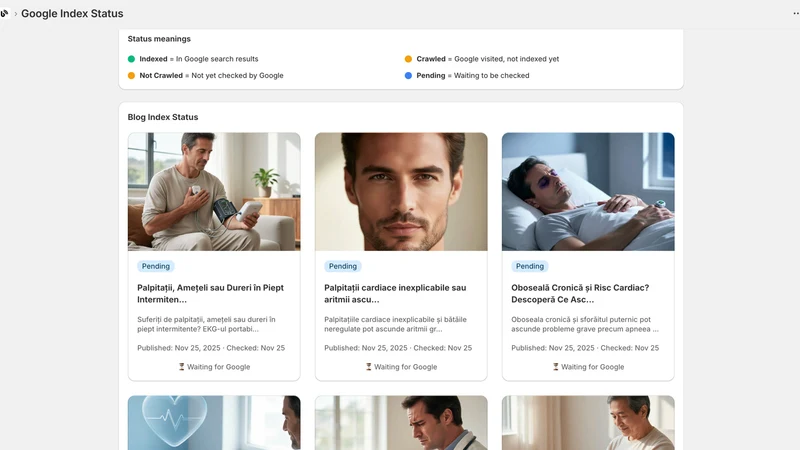Viewport: 800px width, 450px height.
Task: Click the Suferiți de palpitații description text
Action: 206,324
